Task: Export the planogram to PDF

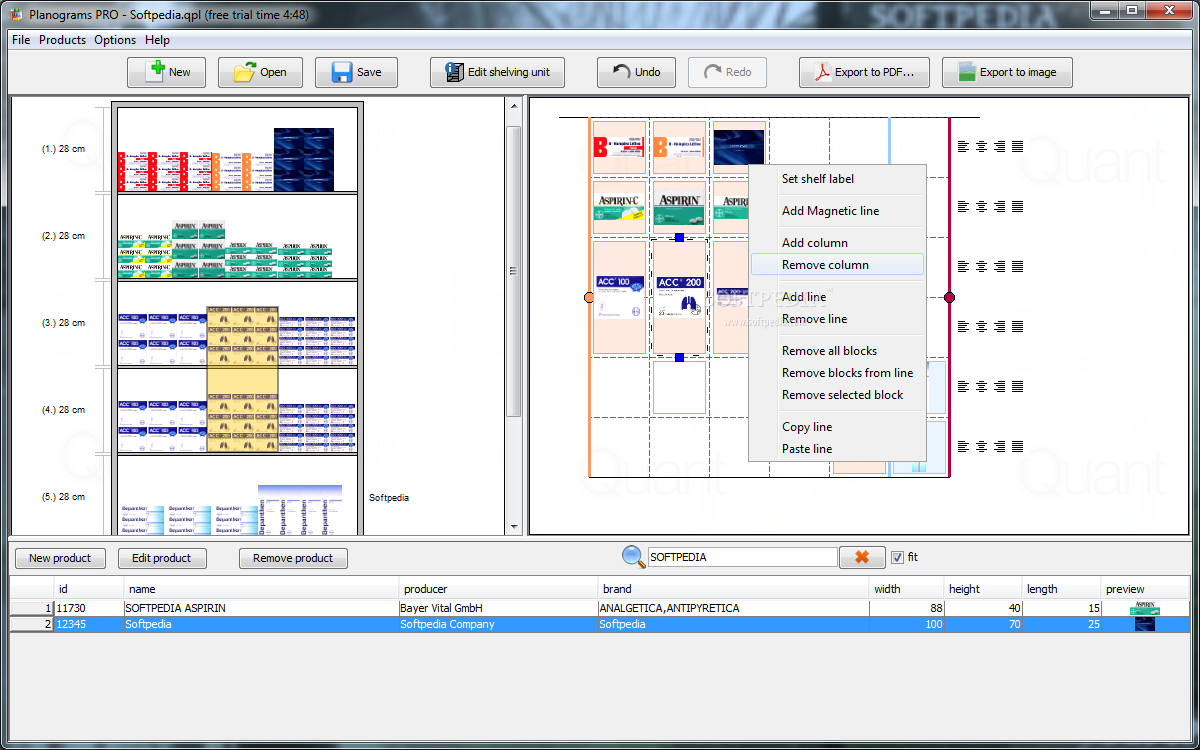Action: click(x=864, y=72)
